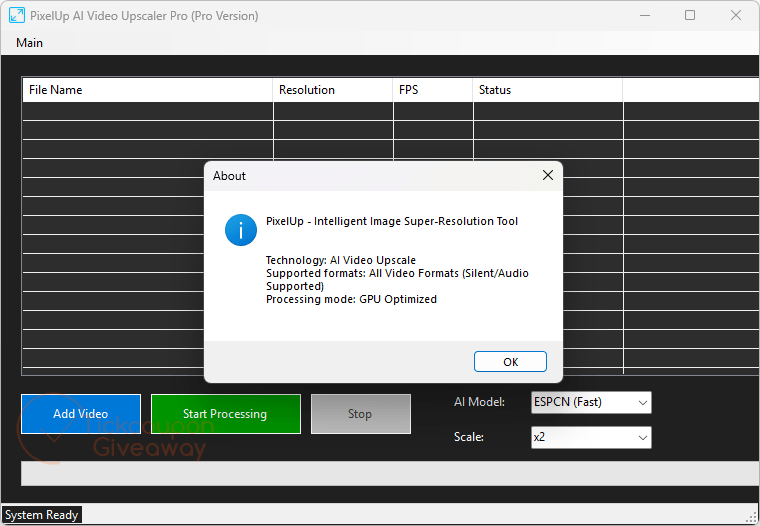
Task: Click the Scale label
Action: pos(469,437)
